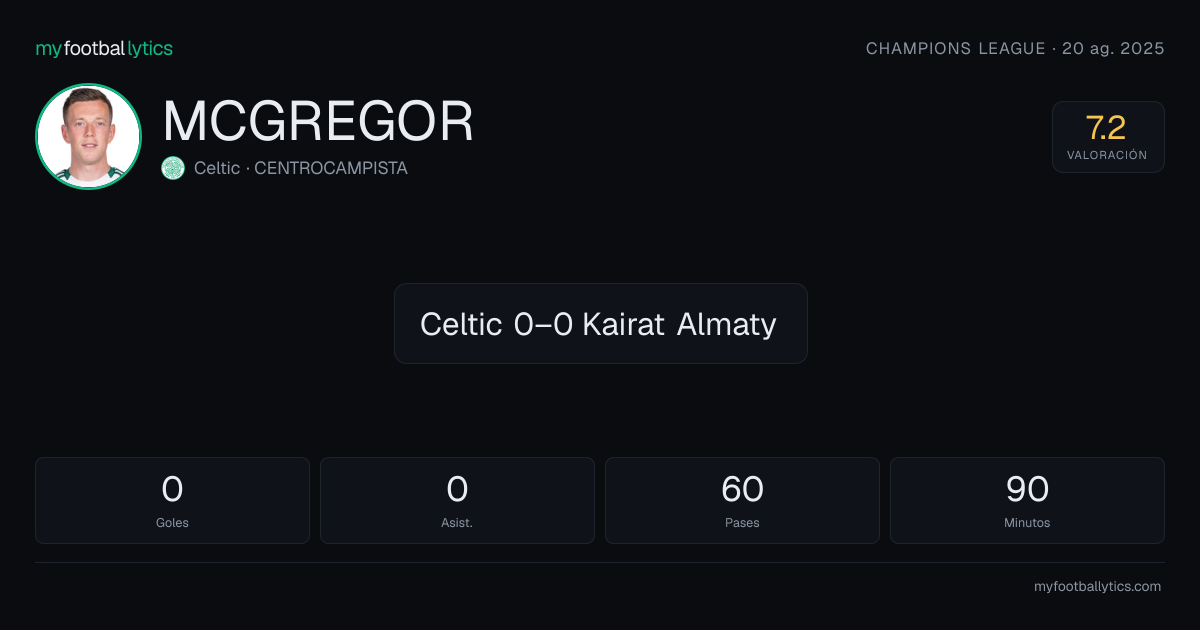This screenshot has height=630, width=1200.
Task: Click the Celtic club crest icon
Action: click(x=173, y=168)
